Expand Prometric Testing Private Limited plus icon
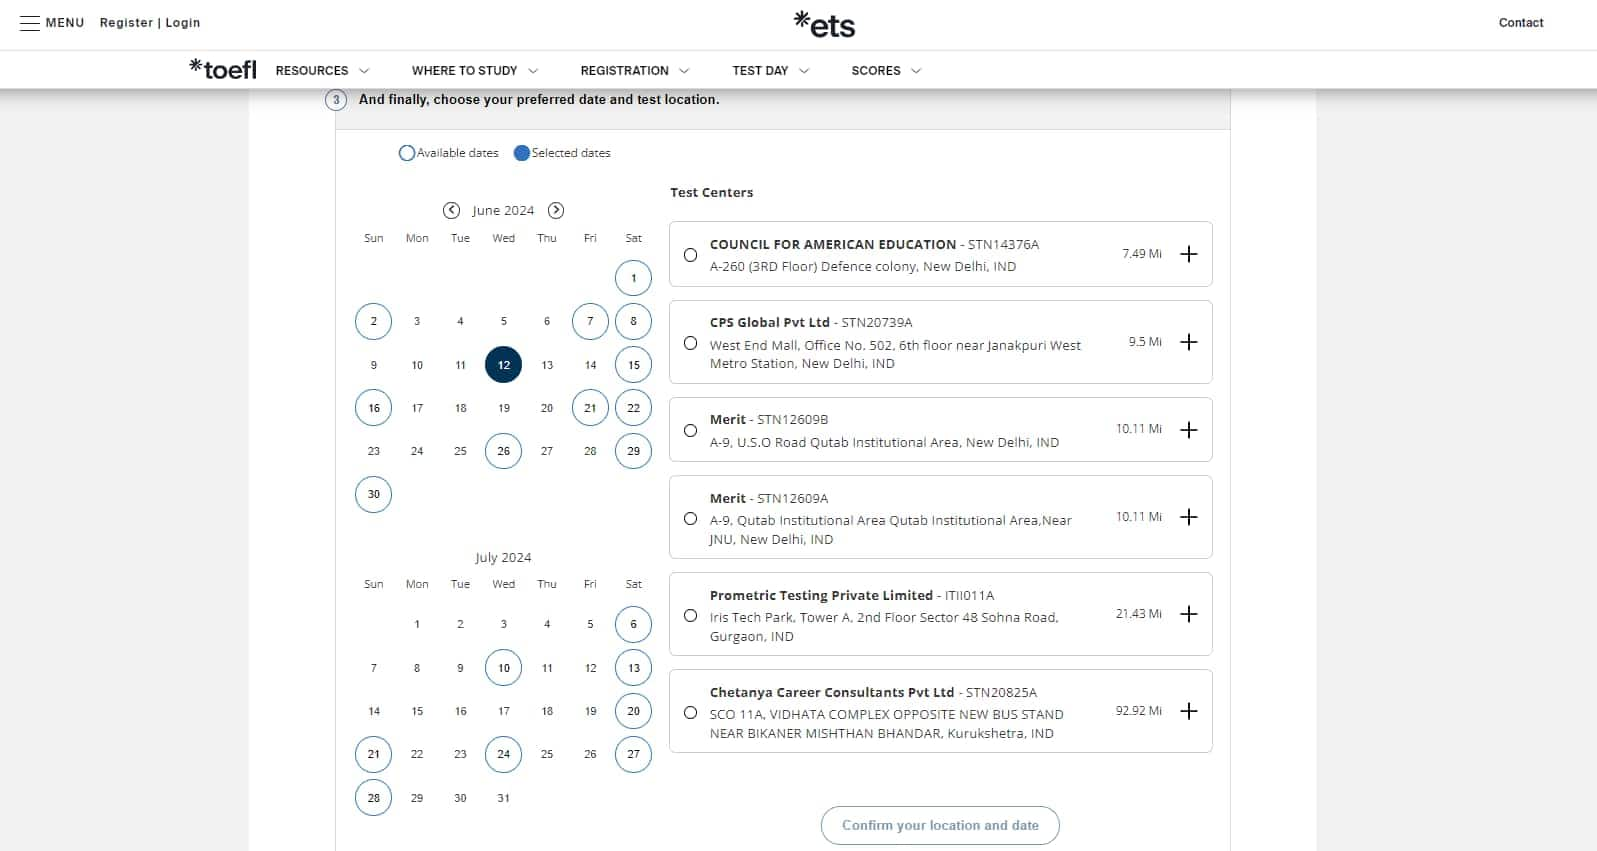 (1188, 614)
